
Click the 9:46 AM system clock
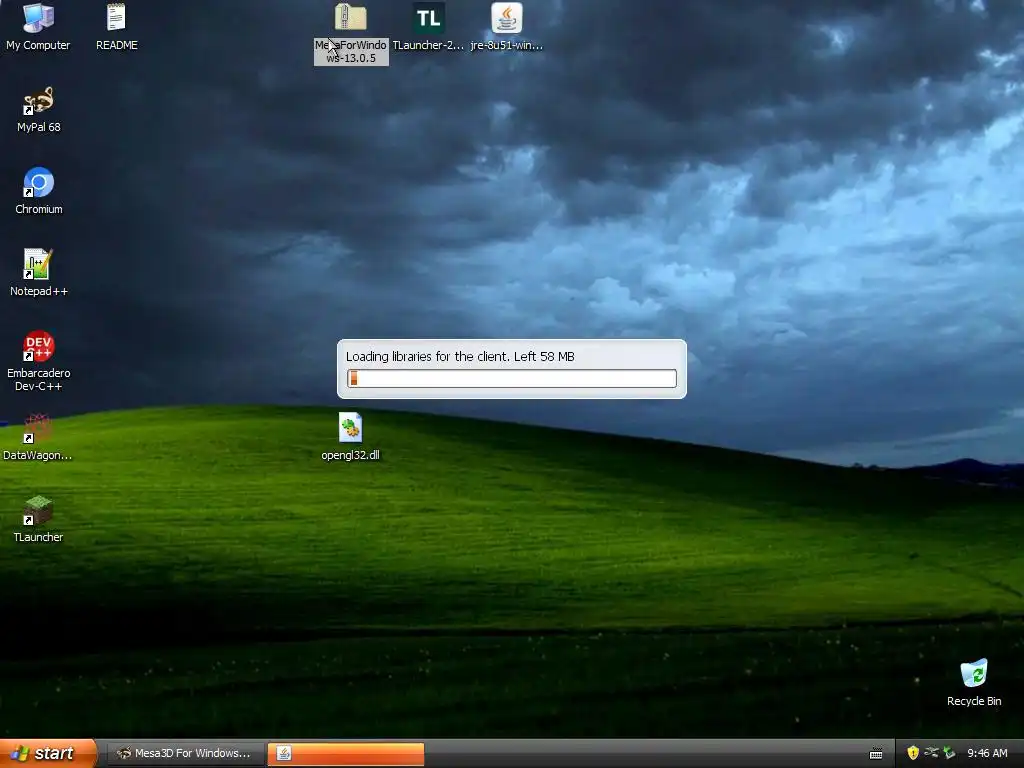point(987,753)
